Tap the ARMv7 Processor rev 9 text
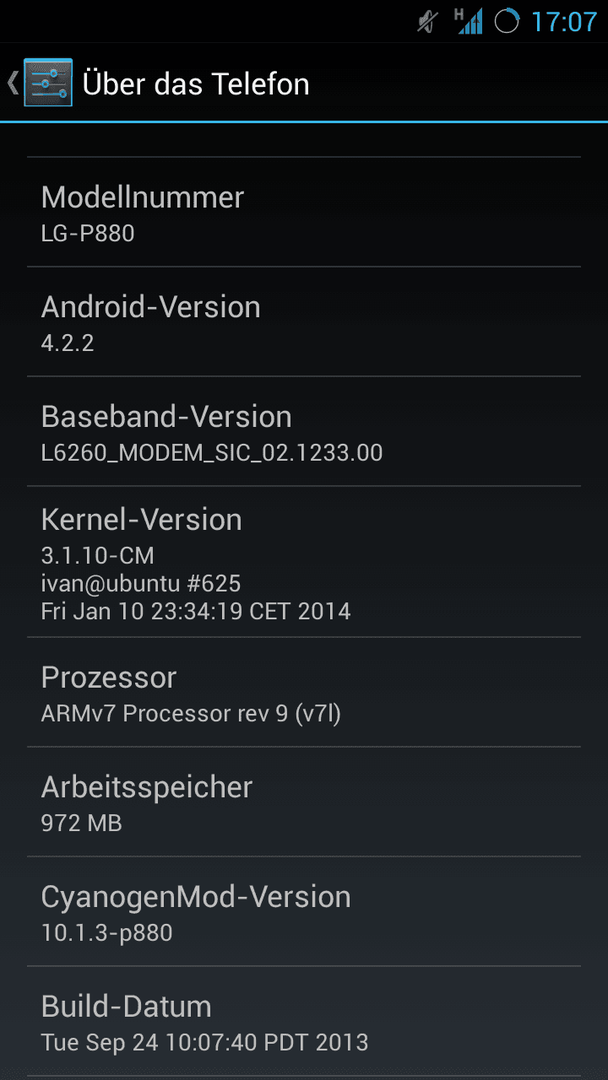The image size is (608, 1080). [x=191, y=714]
